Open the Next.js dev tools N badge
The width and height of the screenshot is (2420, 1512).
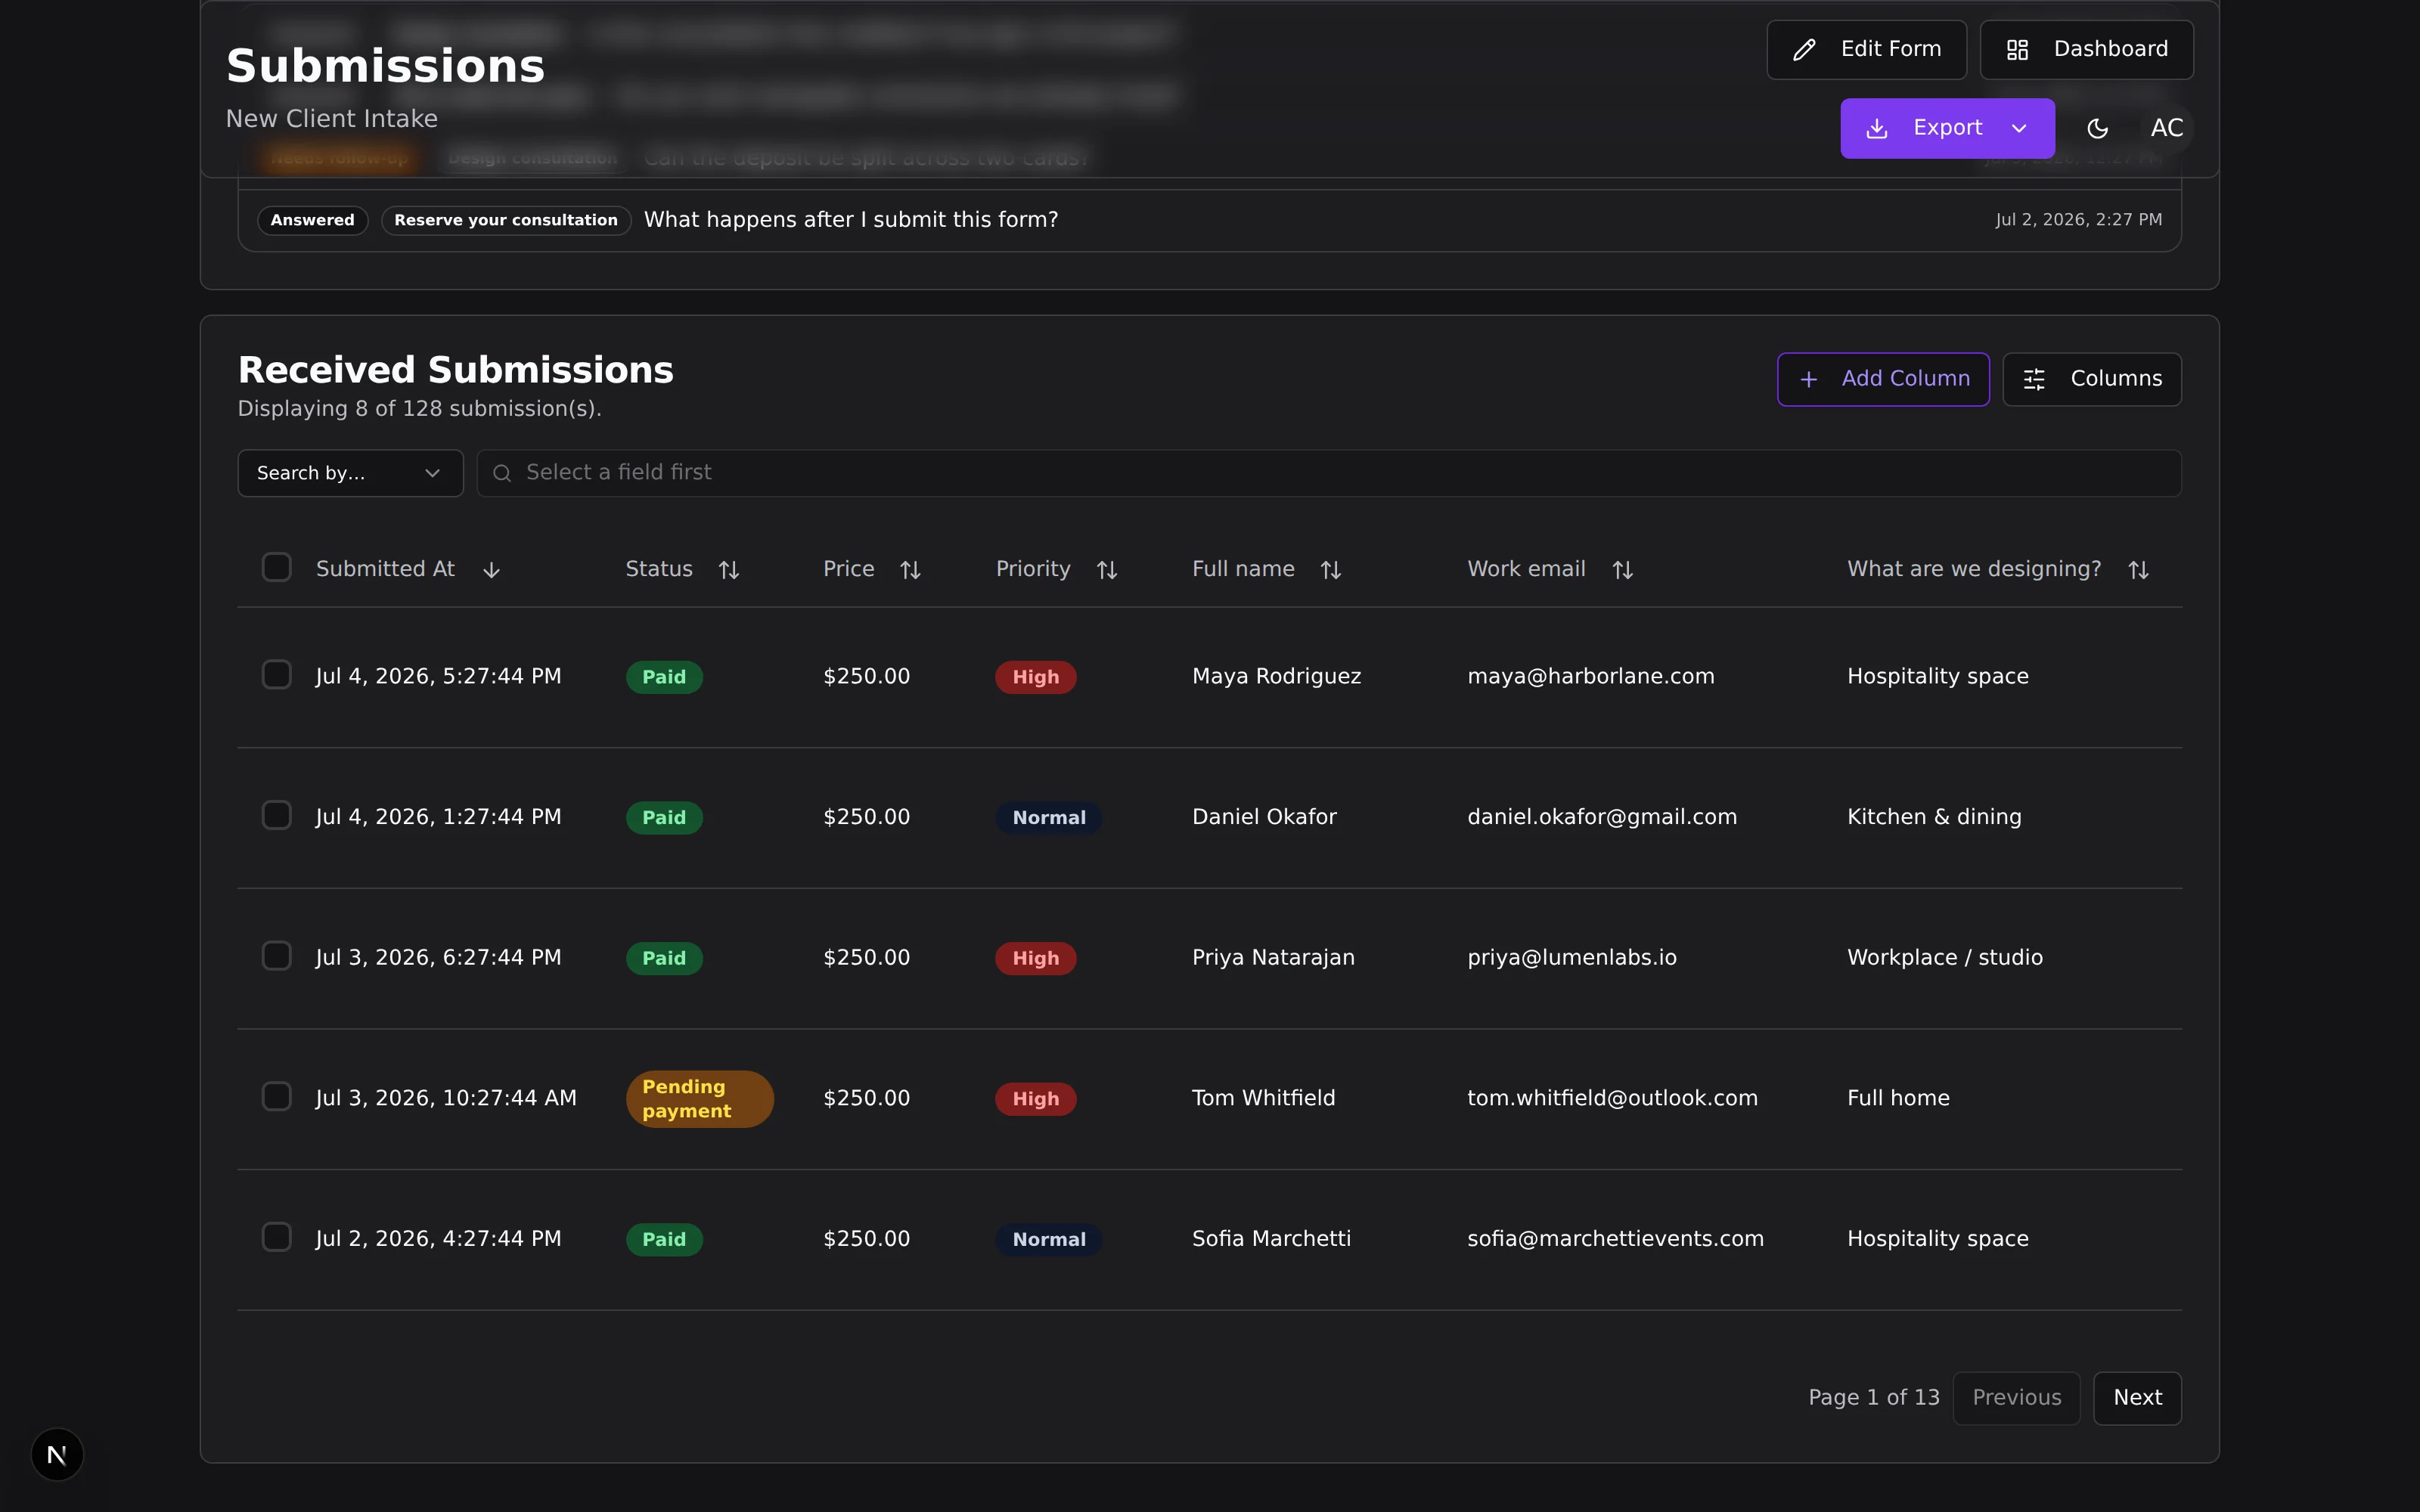[57, 1454]
